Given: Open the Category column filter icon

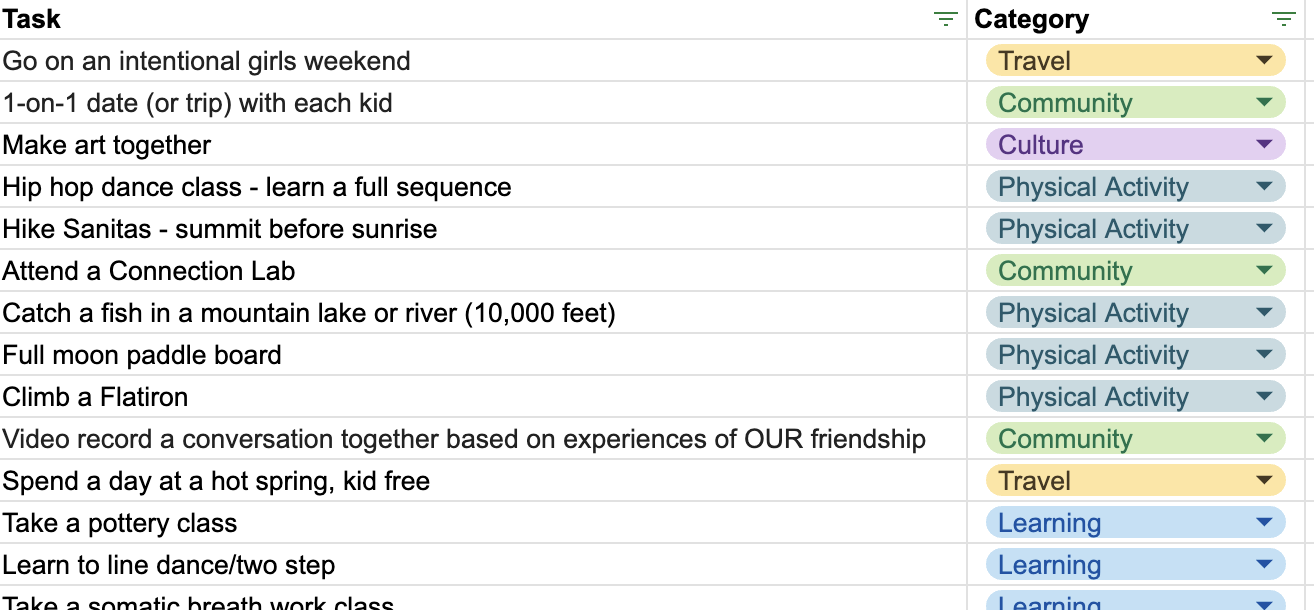Looking at the screenshot, I should pyautogui.click(x=1283, y=19).
